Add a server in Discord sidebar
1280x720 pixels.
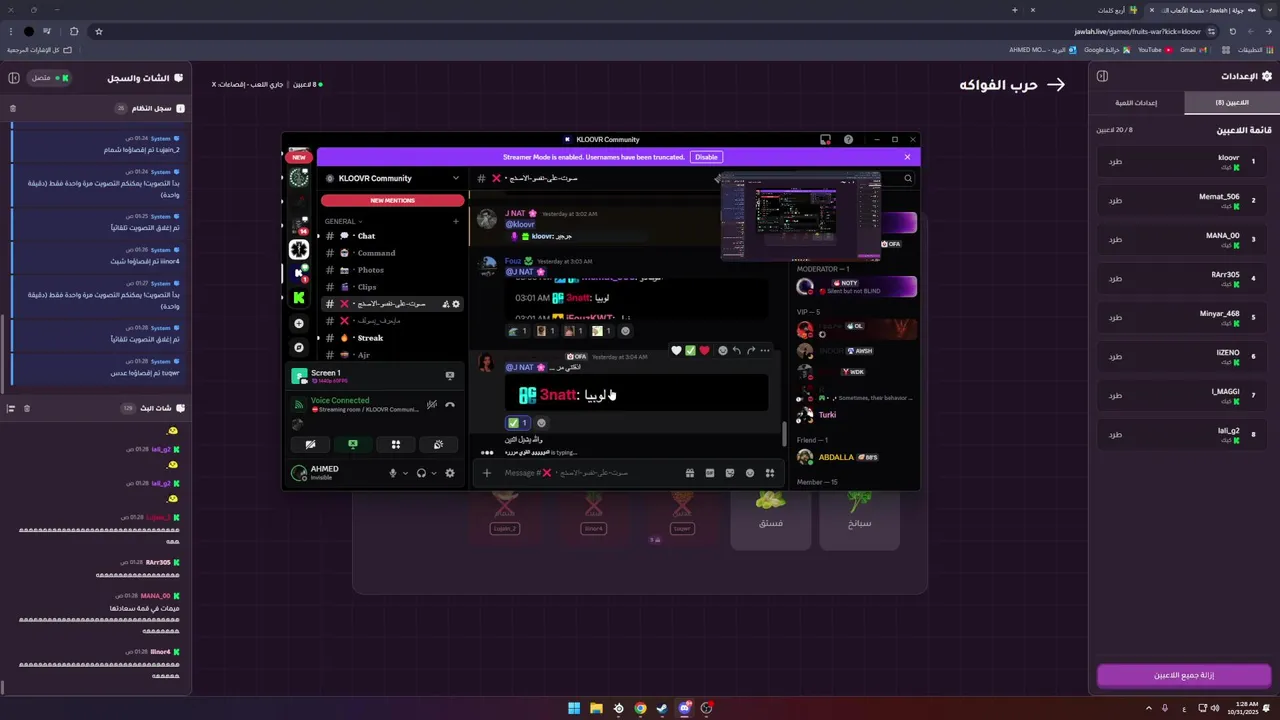click(x=298, y=324)
